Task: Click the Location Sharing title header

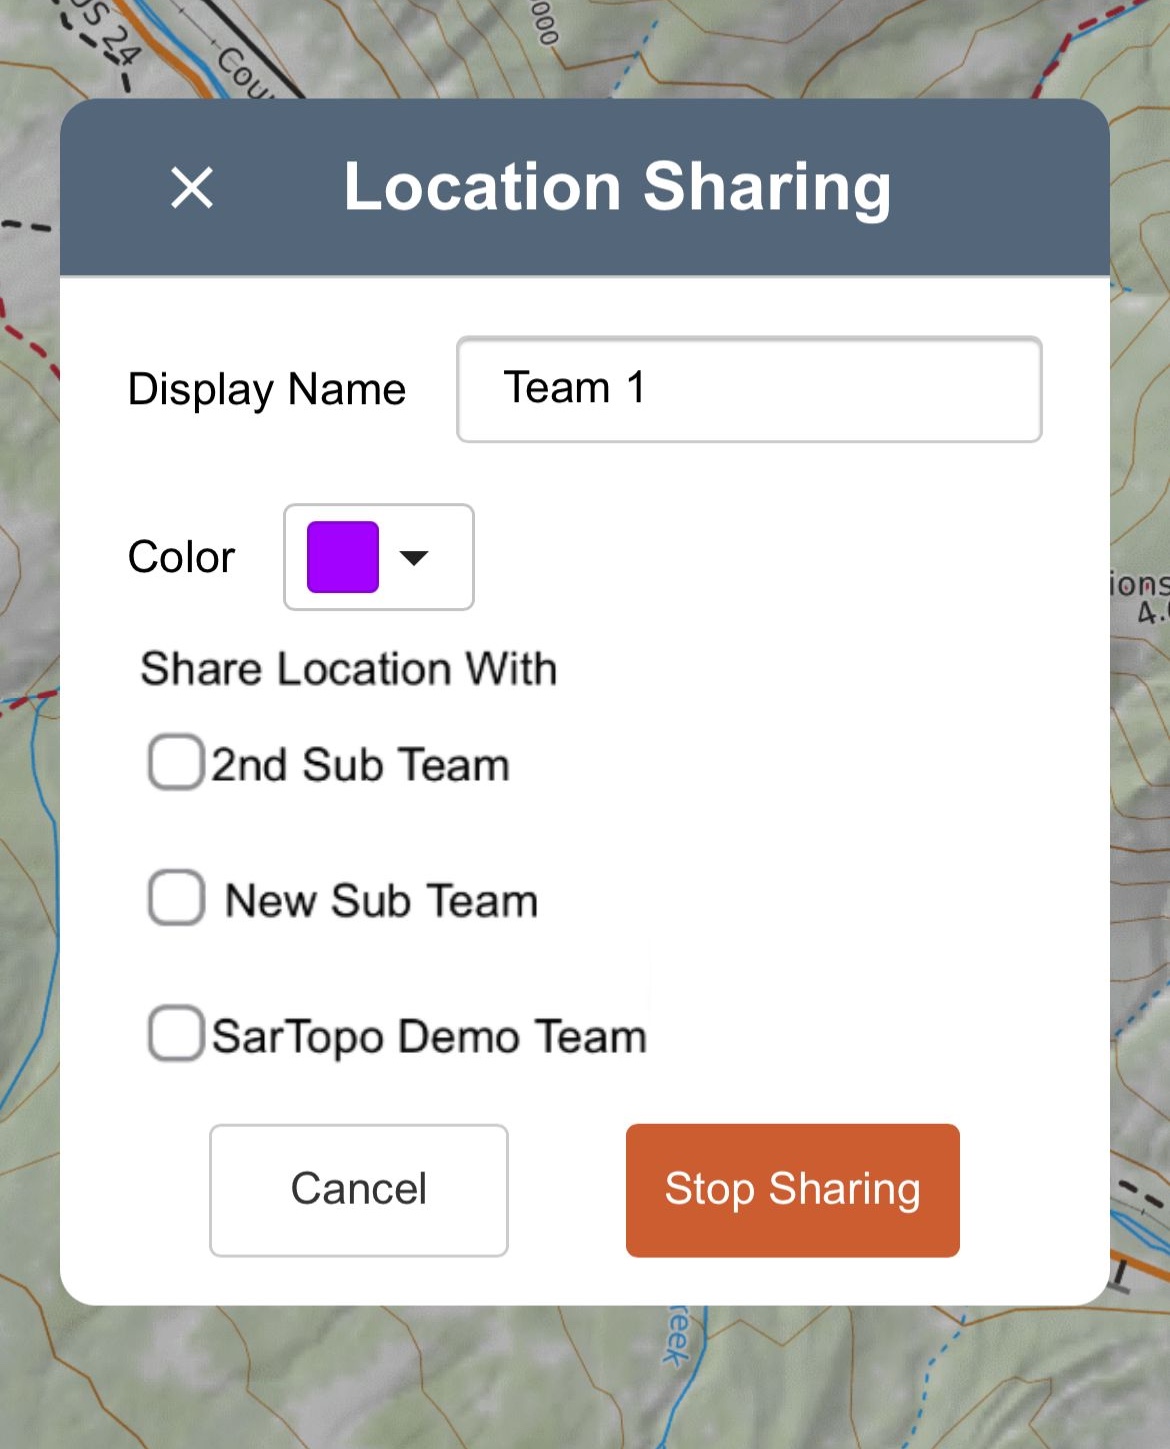Action: click(x=617, y=187)
